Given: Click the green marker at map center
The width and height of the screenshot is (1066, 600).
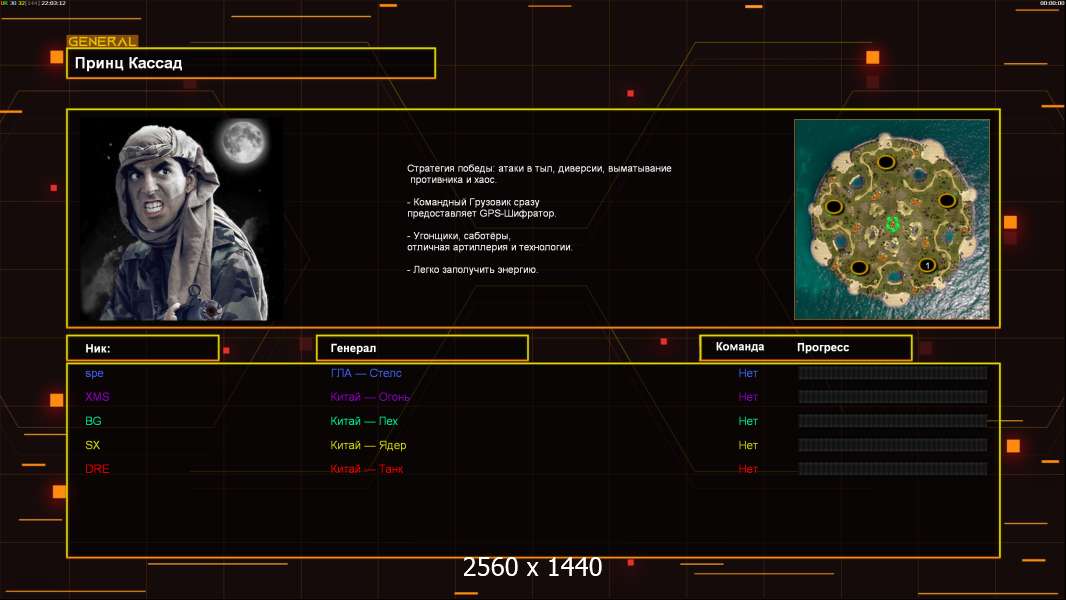Looking at the screenshot, I should (x=893, y=224).
